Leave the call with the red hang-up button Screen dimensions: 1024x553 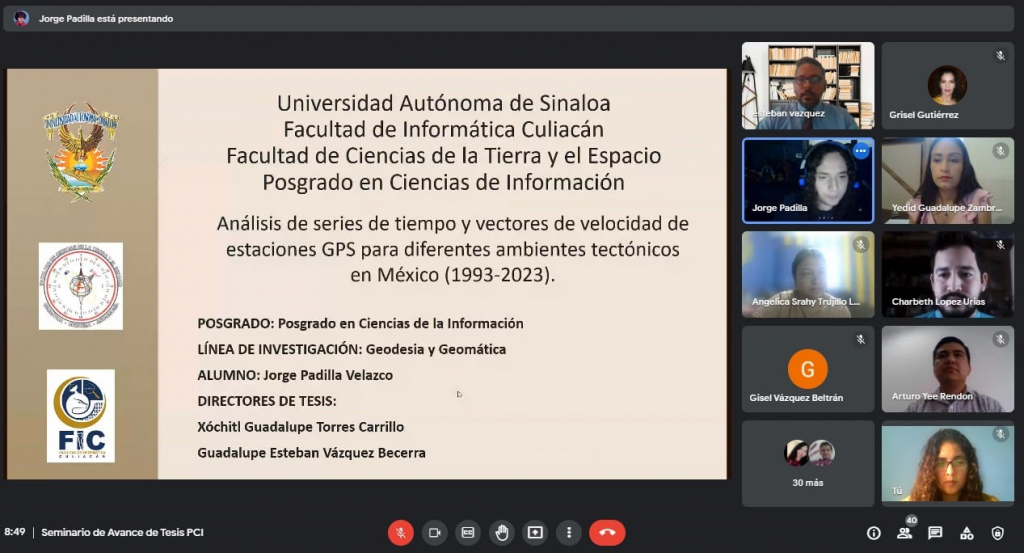(607, 533)
